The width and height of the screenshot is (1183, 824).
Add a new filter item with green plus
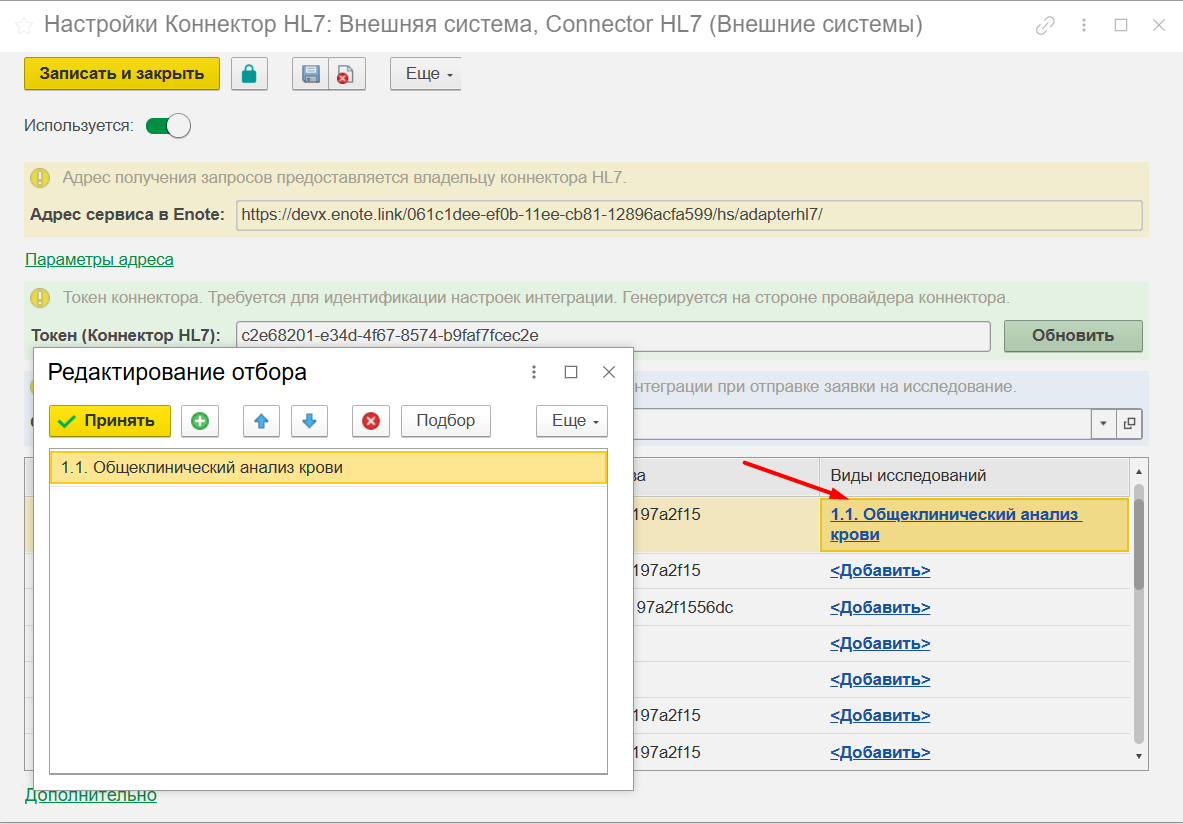point(199,421)
